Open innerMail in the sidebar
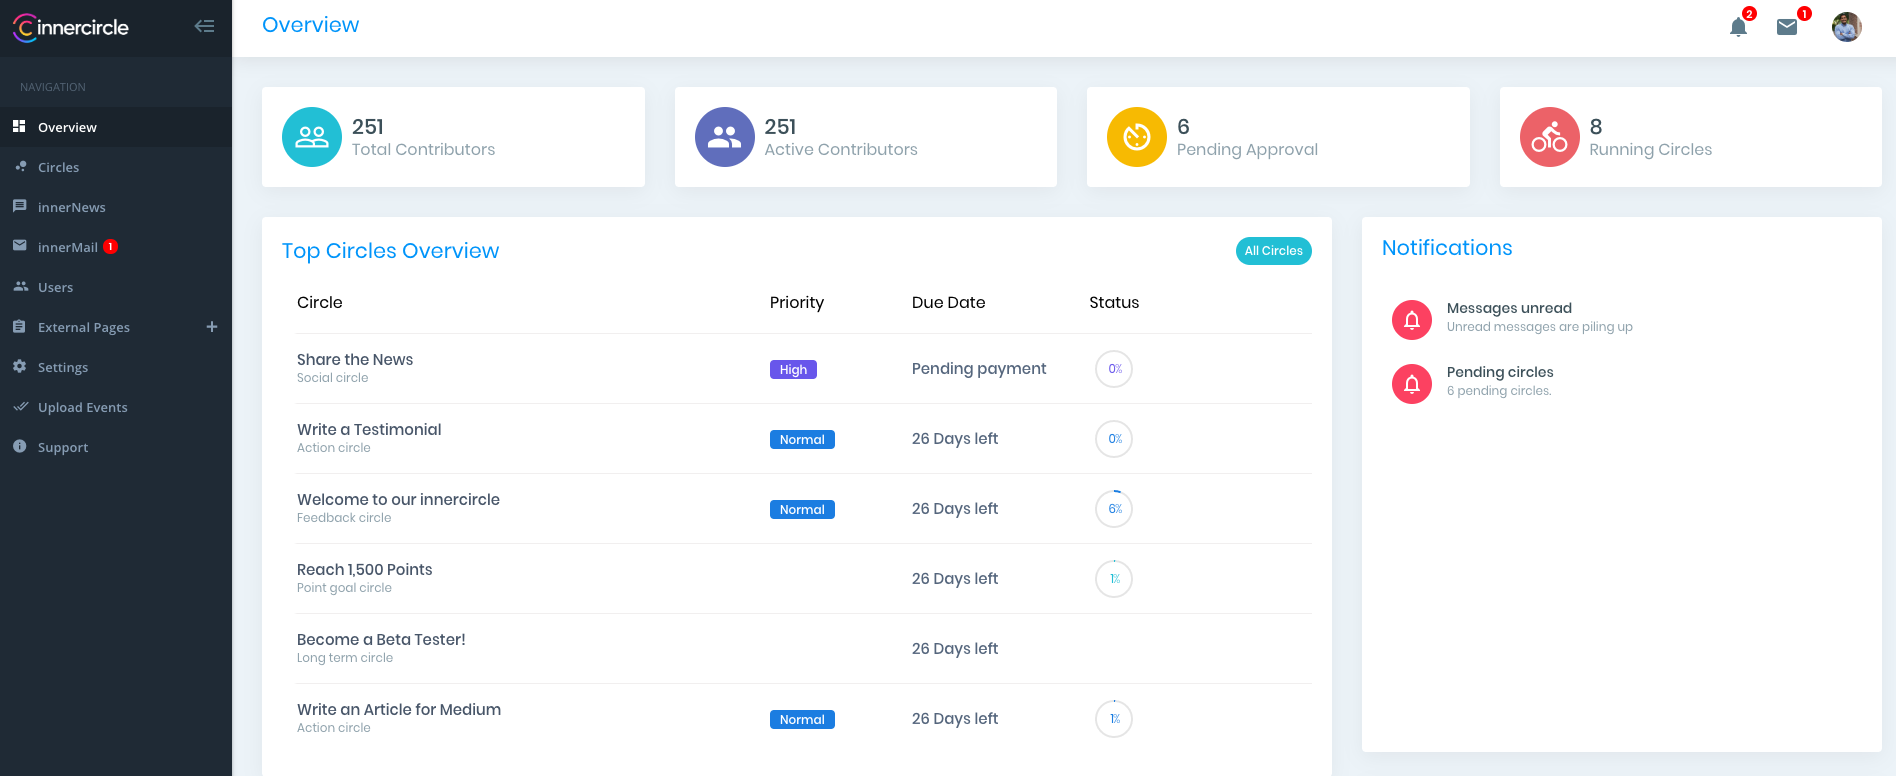1896x776 pixels. click(67, 247)
